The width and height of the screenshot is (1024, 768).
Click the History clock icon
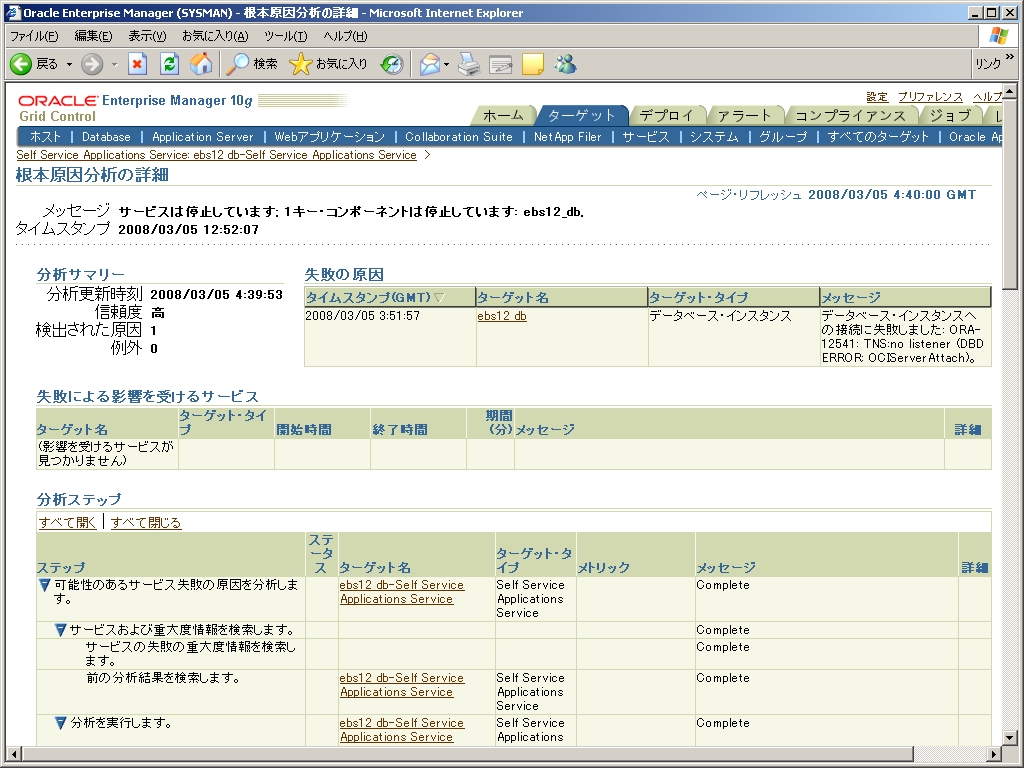pos(392,64)
